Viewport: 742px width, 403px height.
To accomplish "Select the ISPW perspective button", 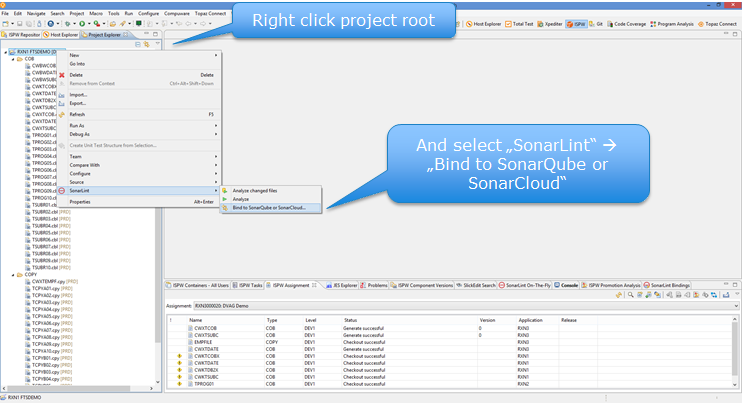I will click(576, 24).
